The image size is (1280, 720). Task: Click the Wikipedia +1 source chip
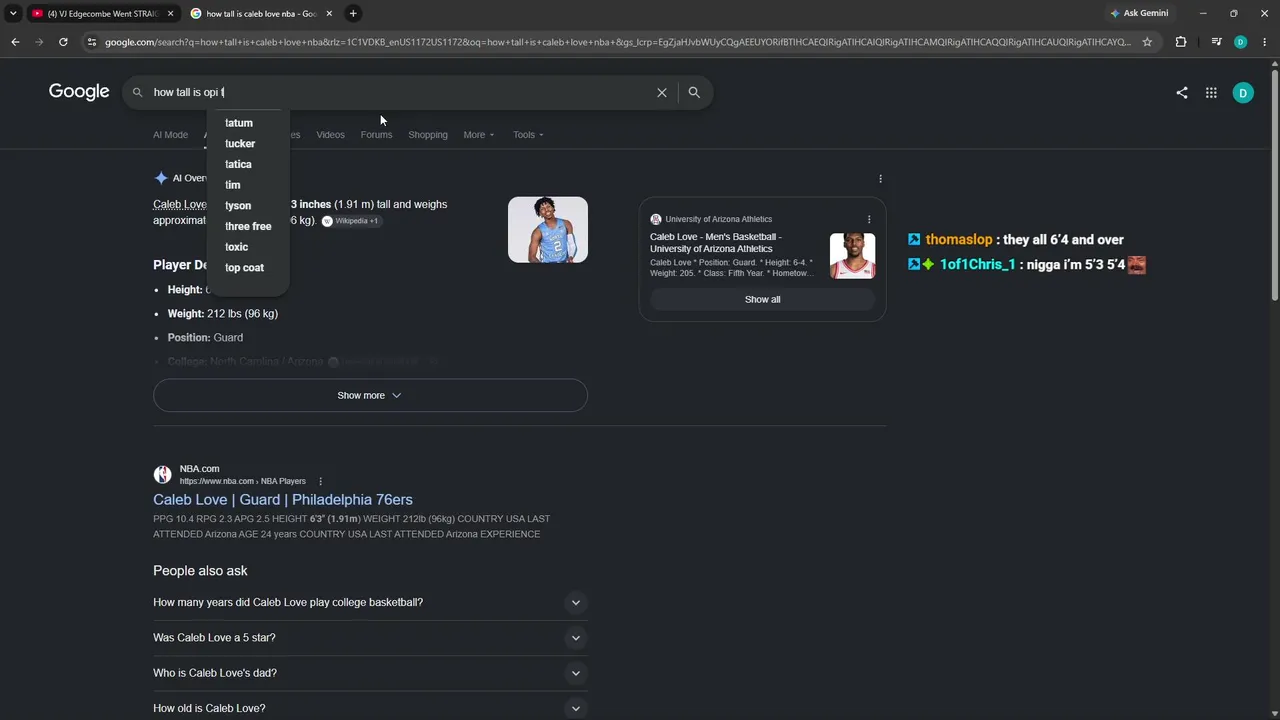(x=350, y=221)
